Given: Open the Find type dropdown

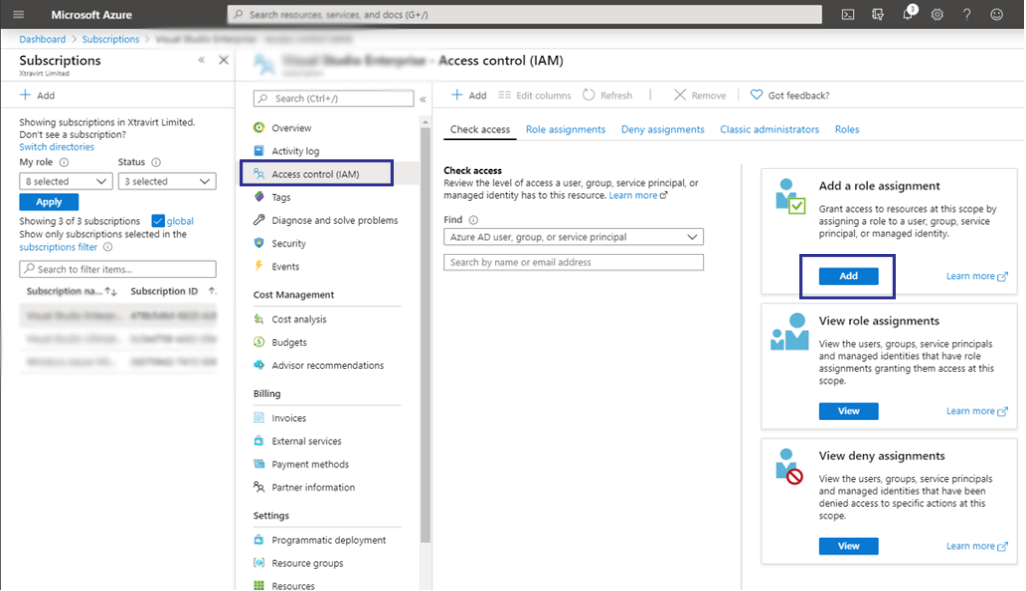Looking at the screenshot, I should point(573,237).
